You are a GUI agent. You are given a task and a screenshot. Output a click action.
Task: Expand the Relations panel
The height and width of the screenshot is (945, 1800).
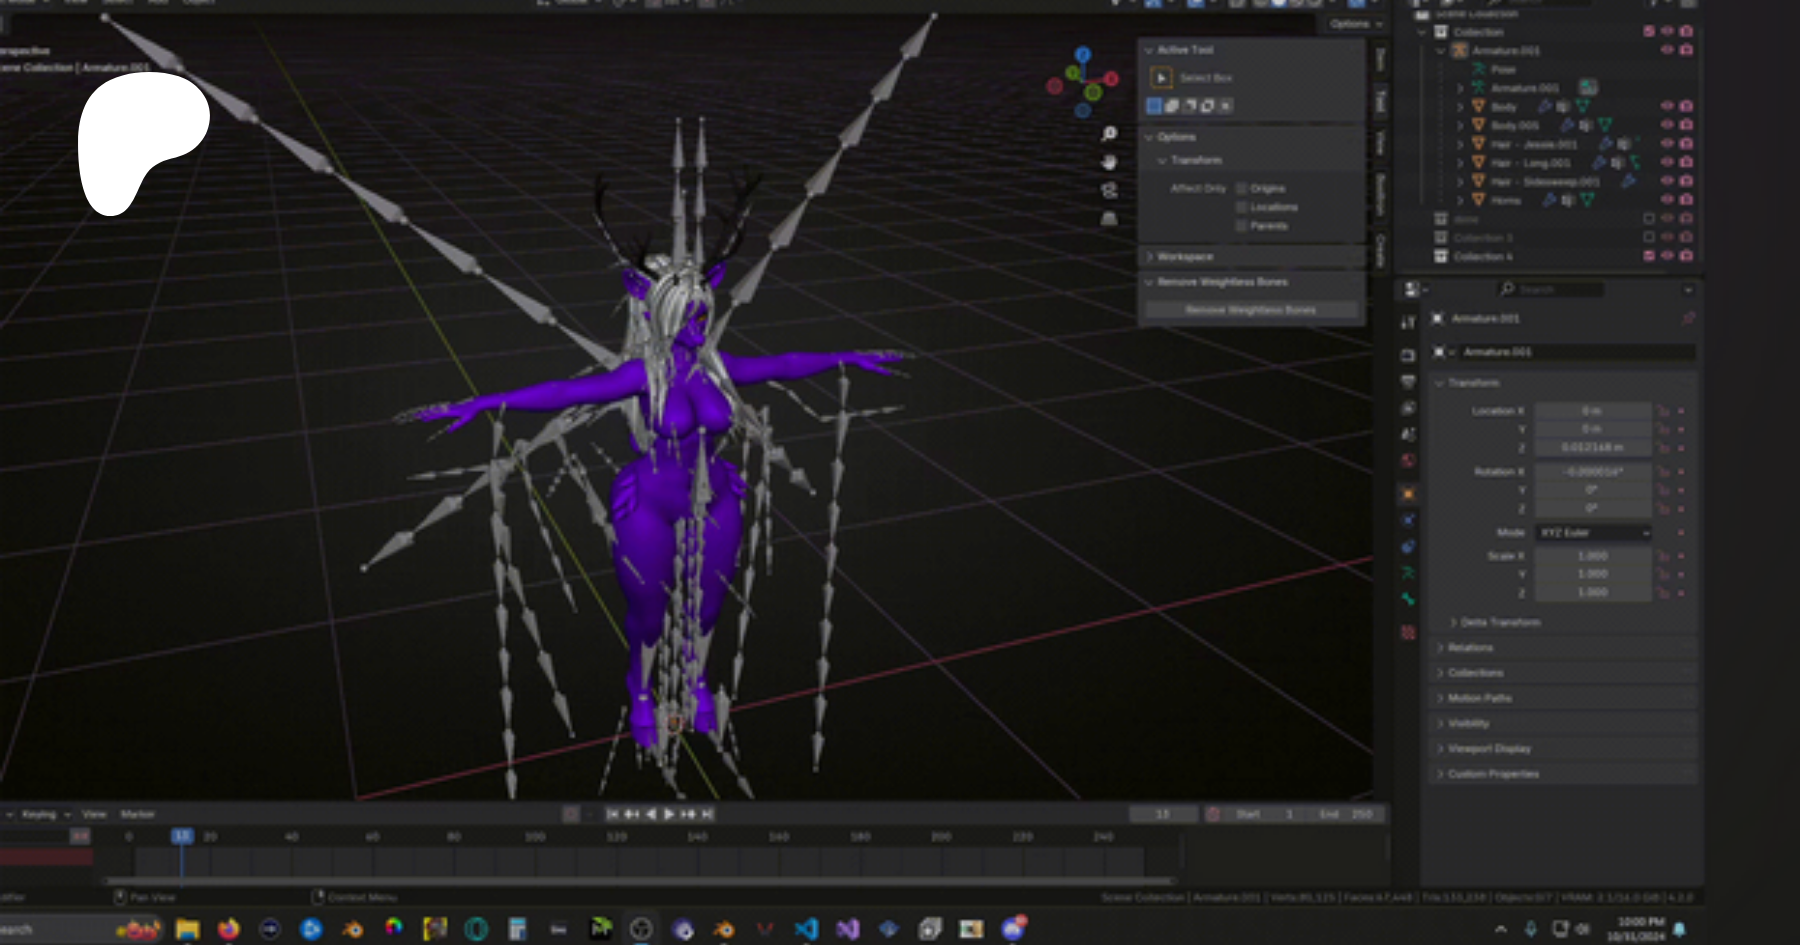pos(1470,648)
